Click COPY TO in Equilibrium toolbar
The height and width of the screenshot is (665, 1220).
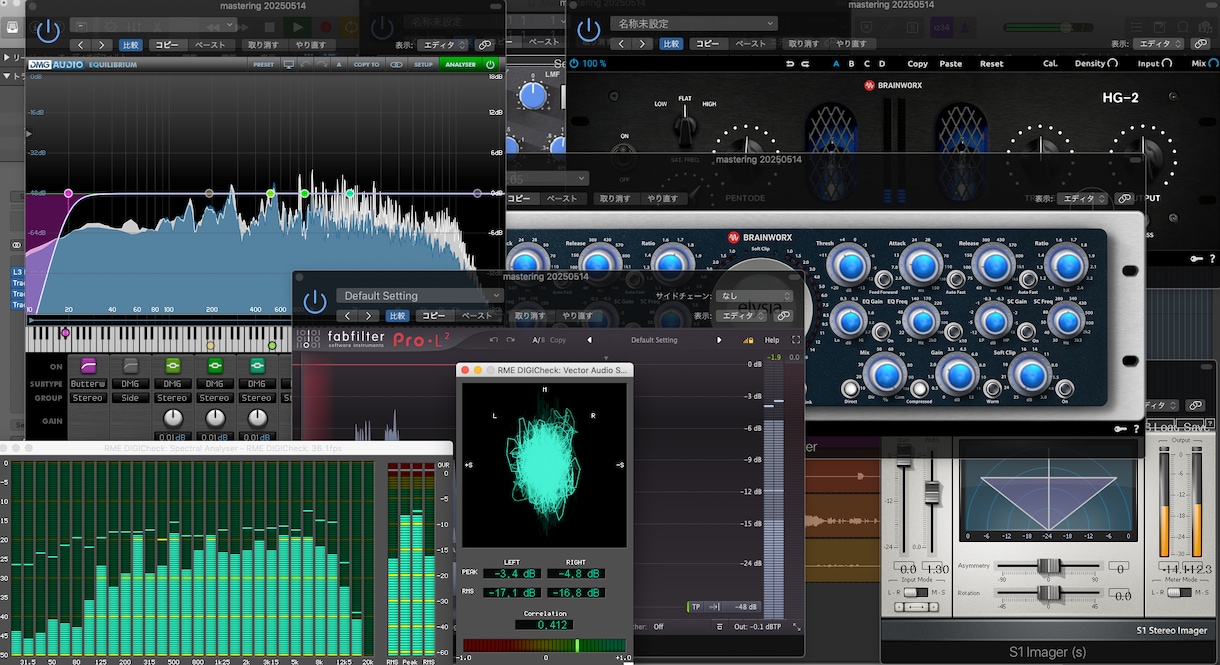click(x=366, y=64)
